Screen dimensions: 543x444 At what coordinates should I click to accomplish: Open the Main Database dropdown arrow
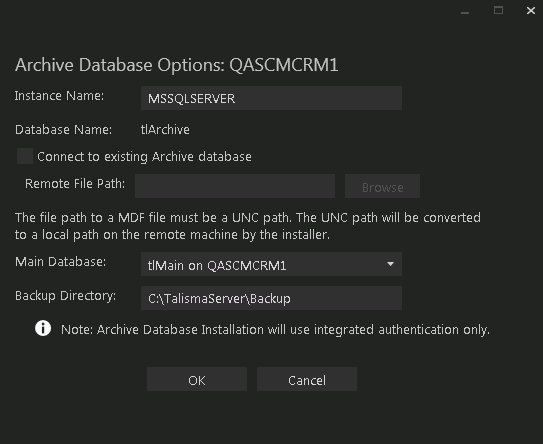coord(390,264)
